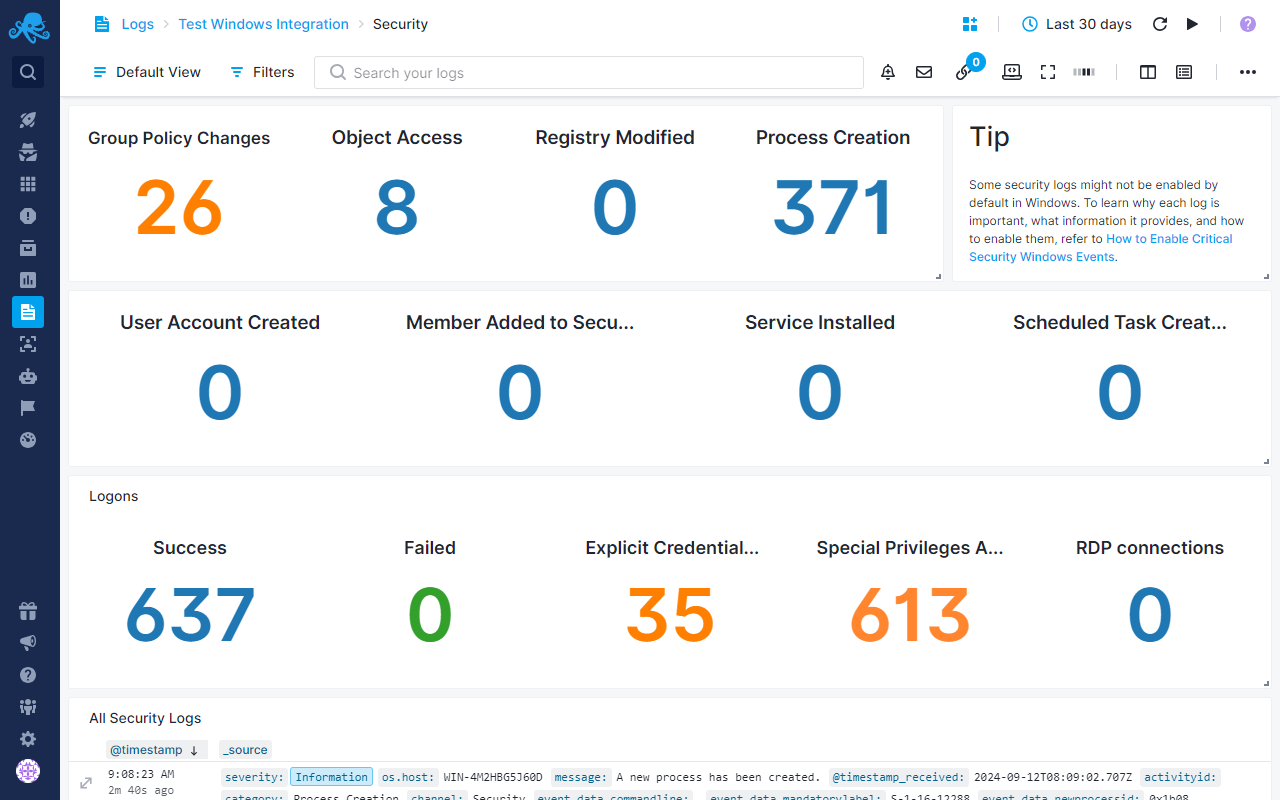Click the laptop code embed icon
Viewport: 1280px width, 800px height.
tap(1012, 72)
